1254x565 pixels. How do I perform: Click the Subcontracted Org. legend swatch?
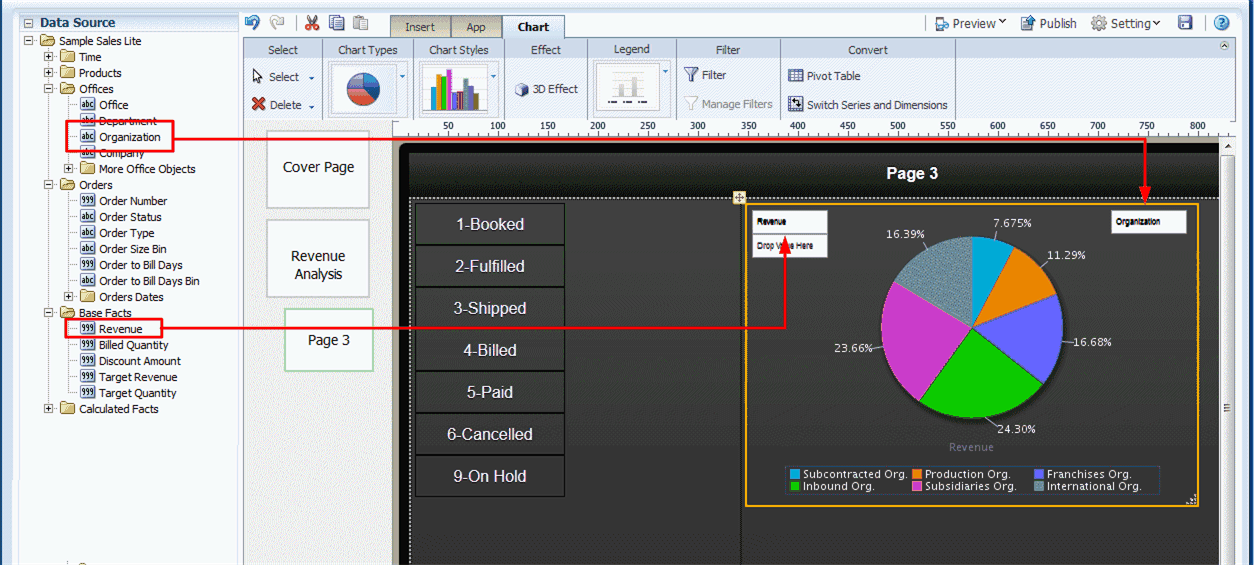tap(795, 474)
